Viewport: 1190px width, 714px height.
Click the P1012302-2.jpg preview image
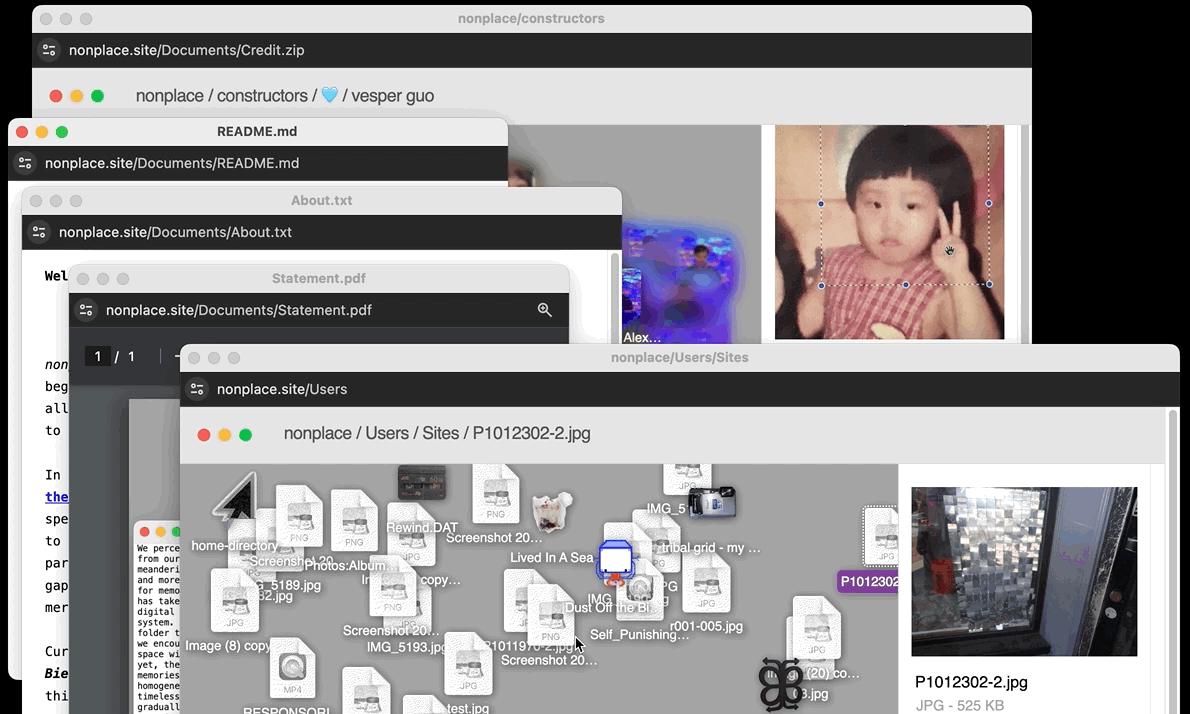(x=1024, y=571)
